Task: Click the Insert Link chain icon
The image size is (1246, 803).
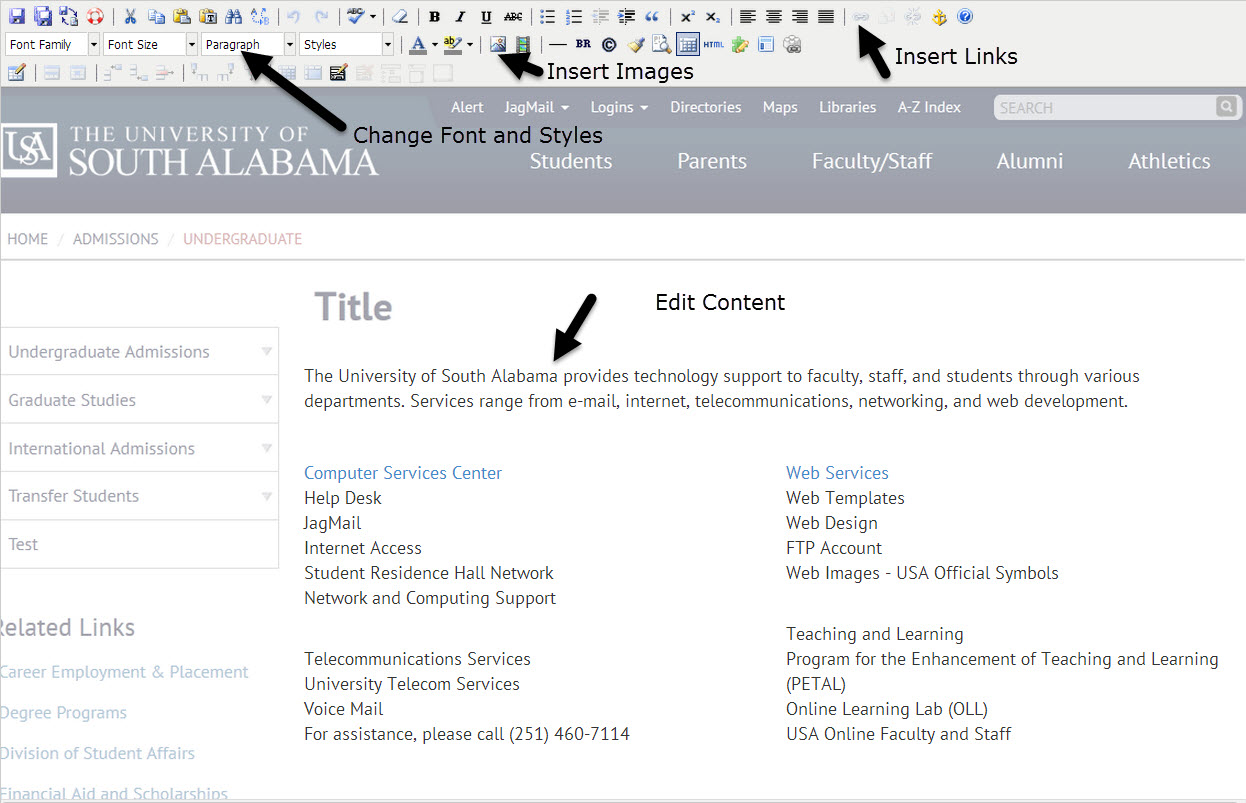Action: point(861,16)
